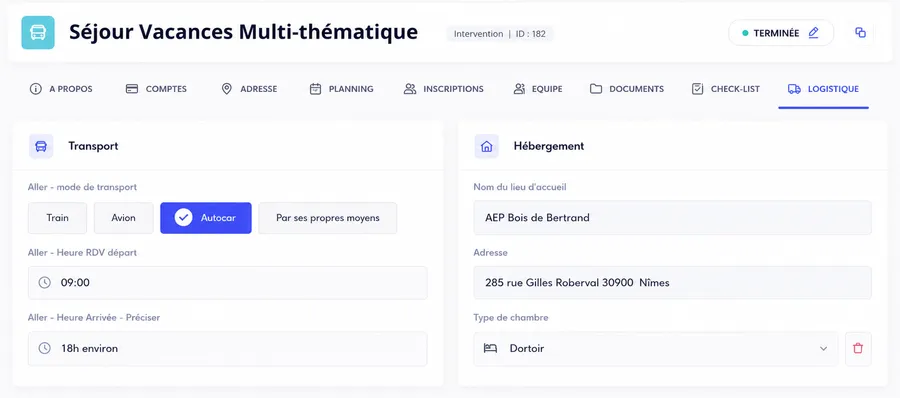Click the Aller - Heure RDV départ label

82,253
